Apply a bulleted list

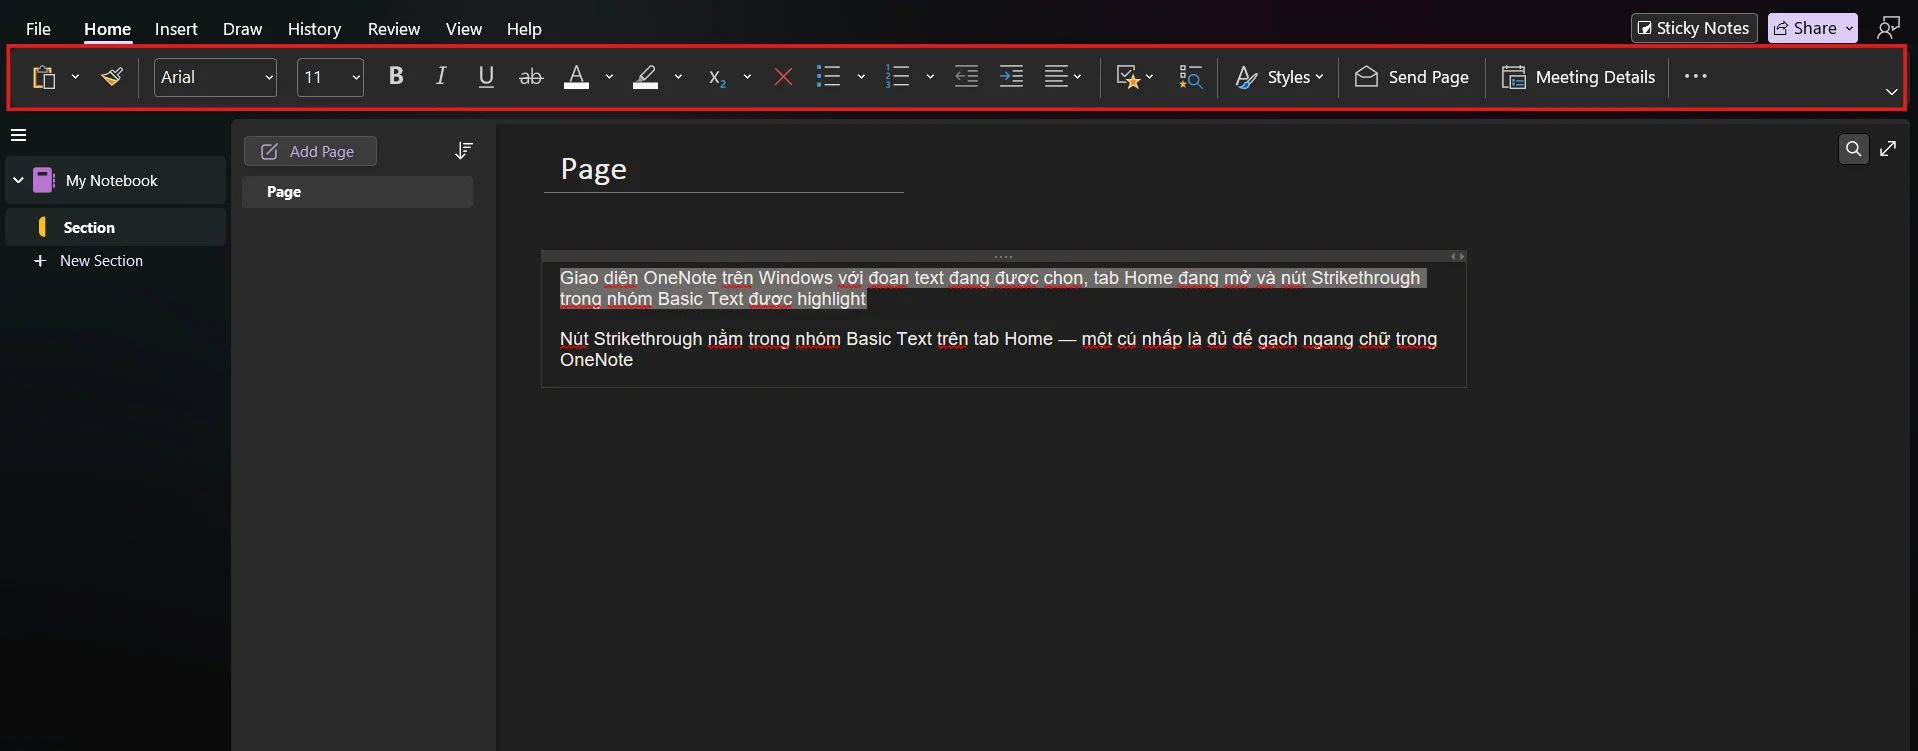coord(828,77)
